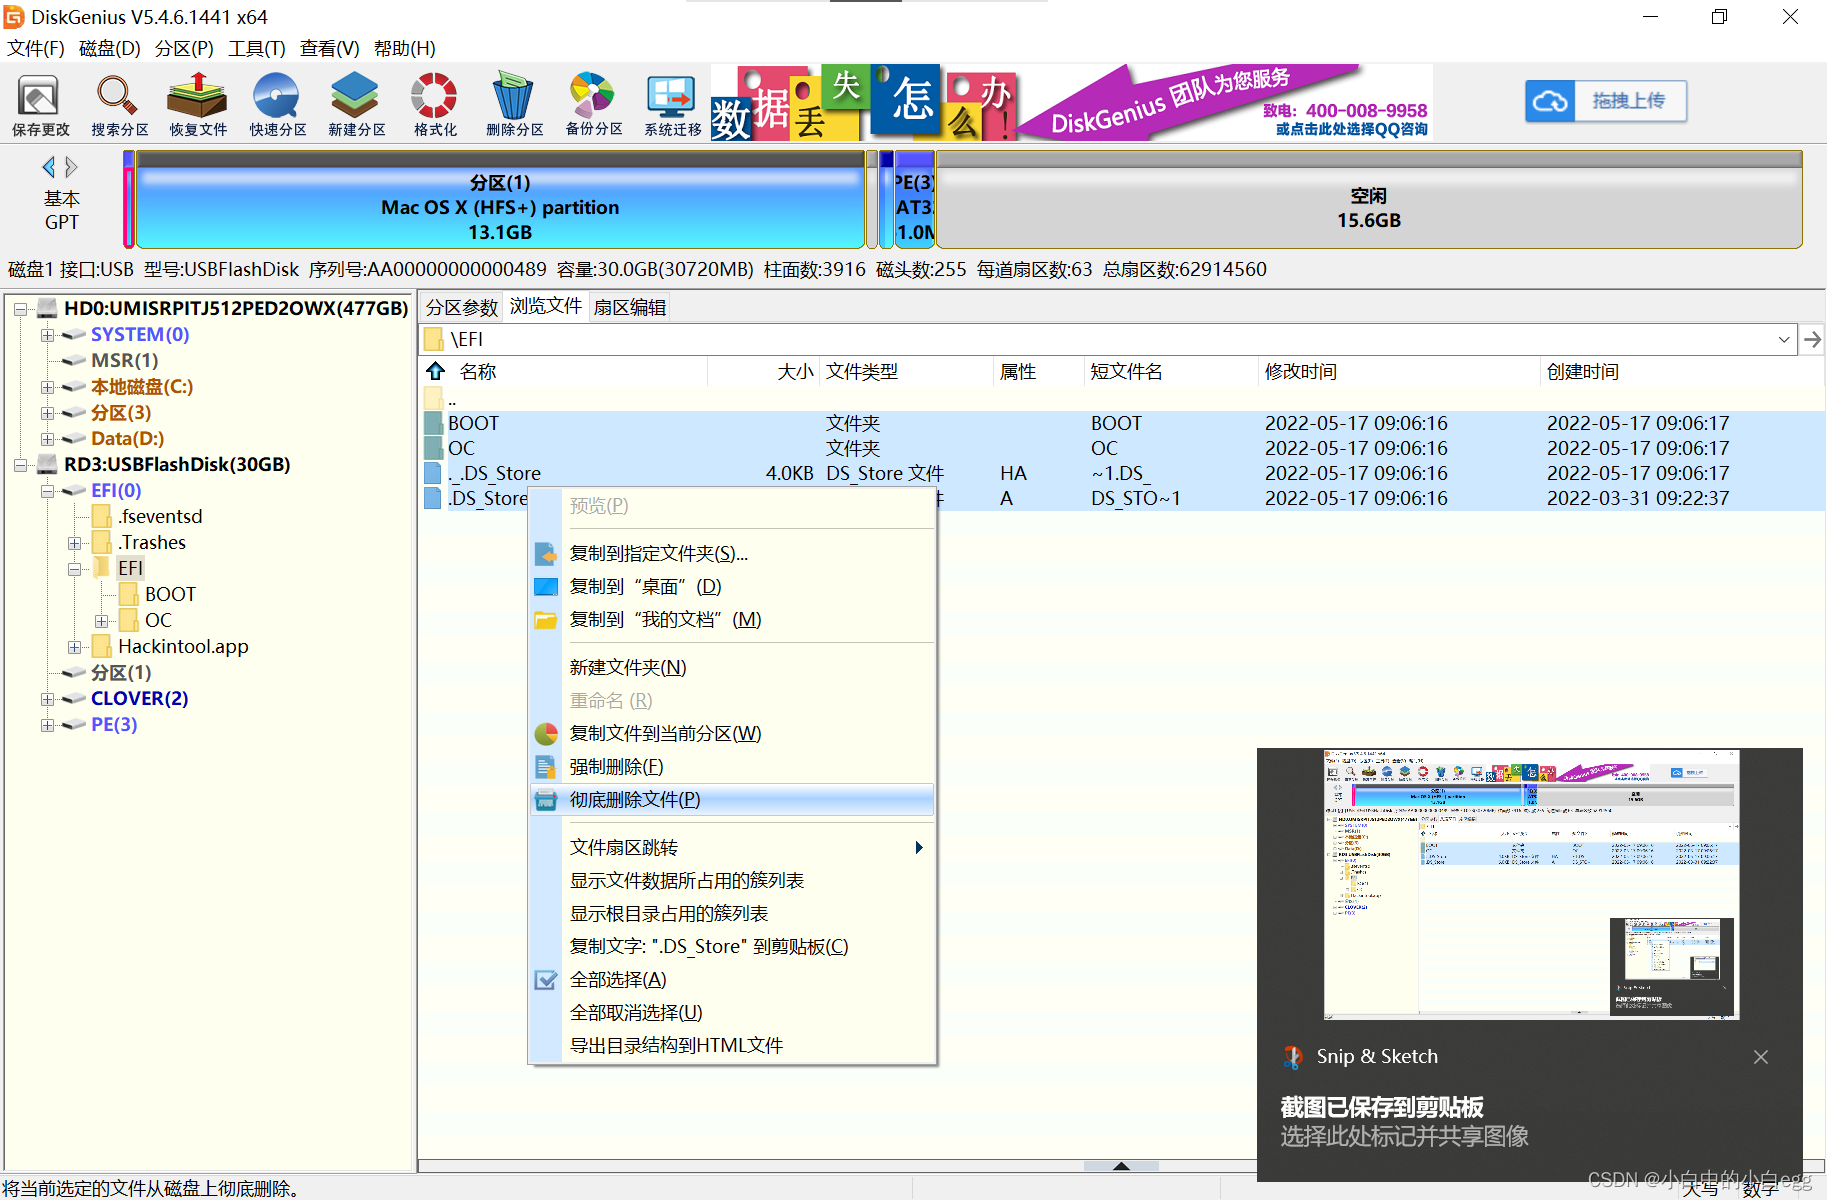The height and width of the screenshot is (1200, 1827).
Task: Choose the 新建分区 new partition icon
Action: pyautogui.click(x=356, y=104)
